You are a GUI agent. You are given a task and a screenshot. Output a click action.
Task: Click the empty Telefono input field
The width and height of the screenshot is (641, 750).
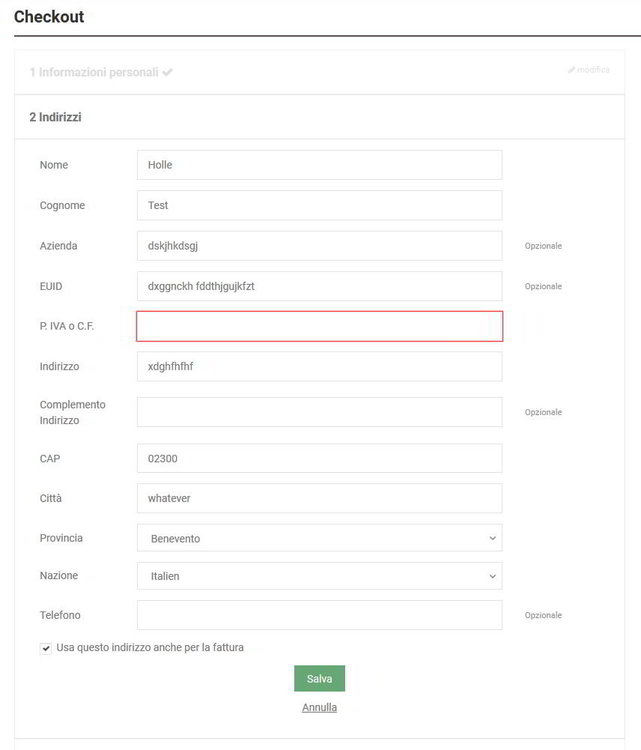[319, 615]
